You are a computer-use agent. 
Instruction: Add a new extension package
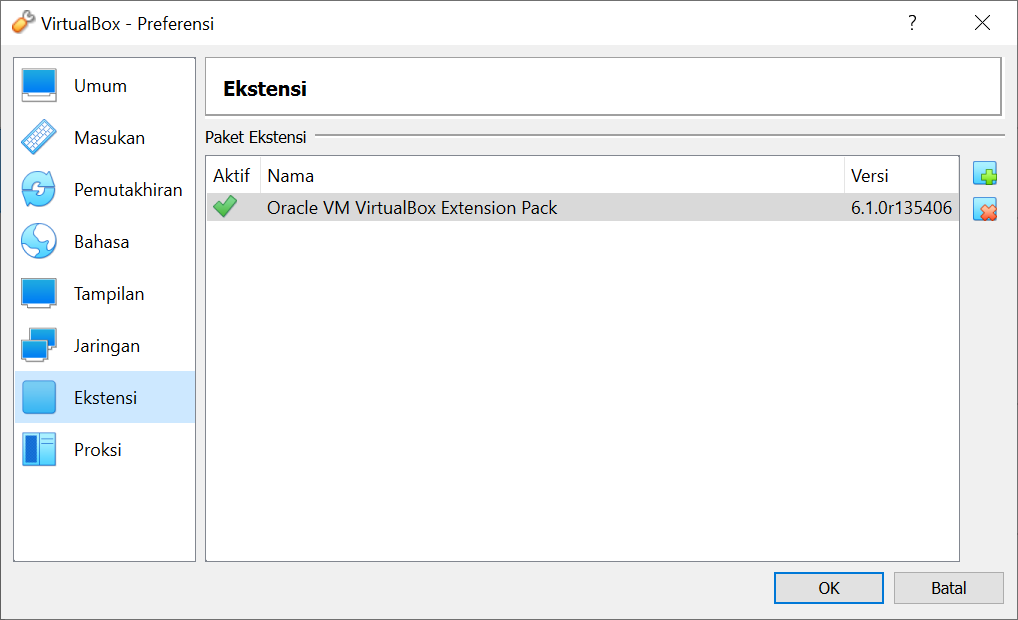click(985, 174)
